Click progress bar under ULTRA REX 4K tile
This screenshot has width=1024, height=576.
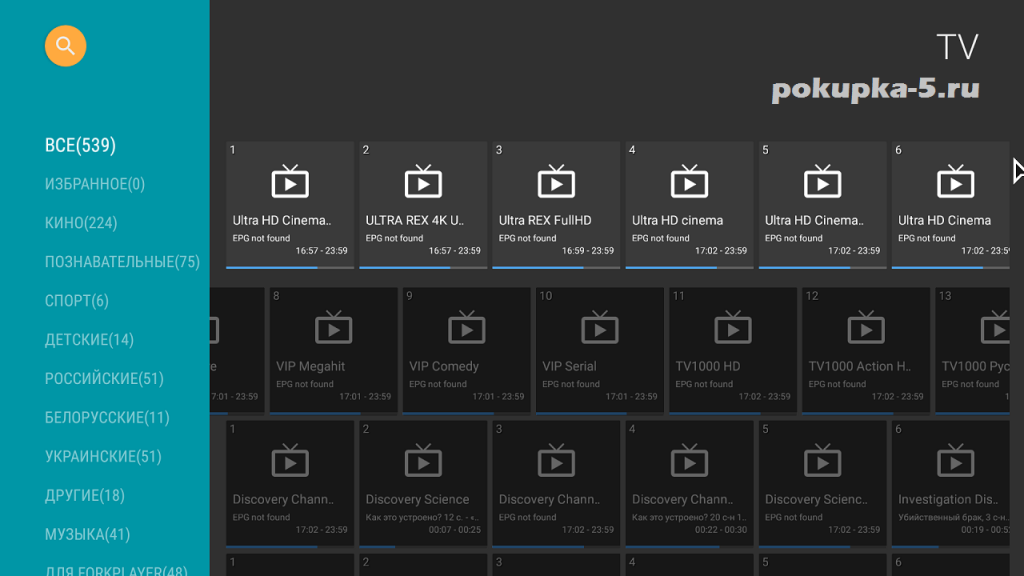[423, 267]
